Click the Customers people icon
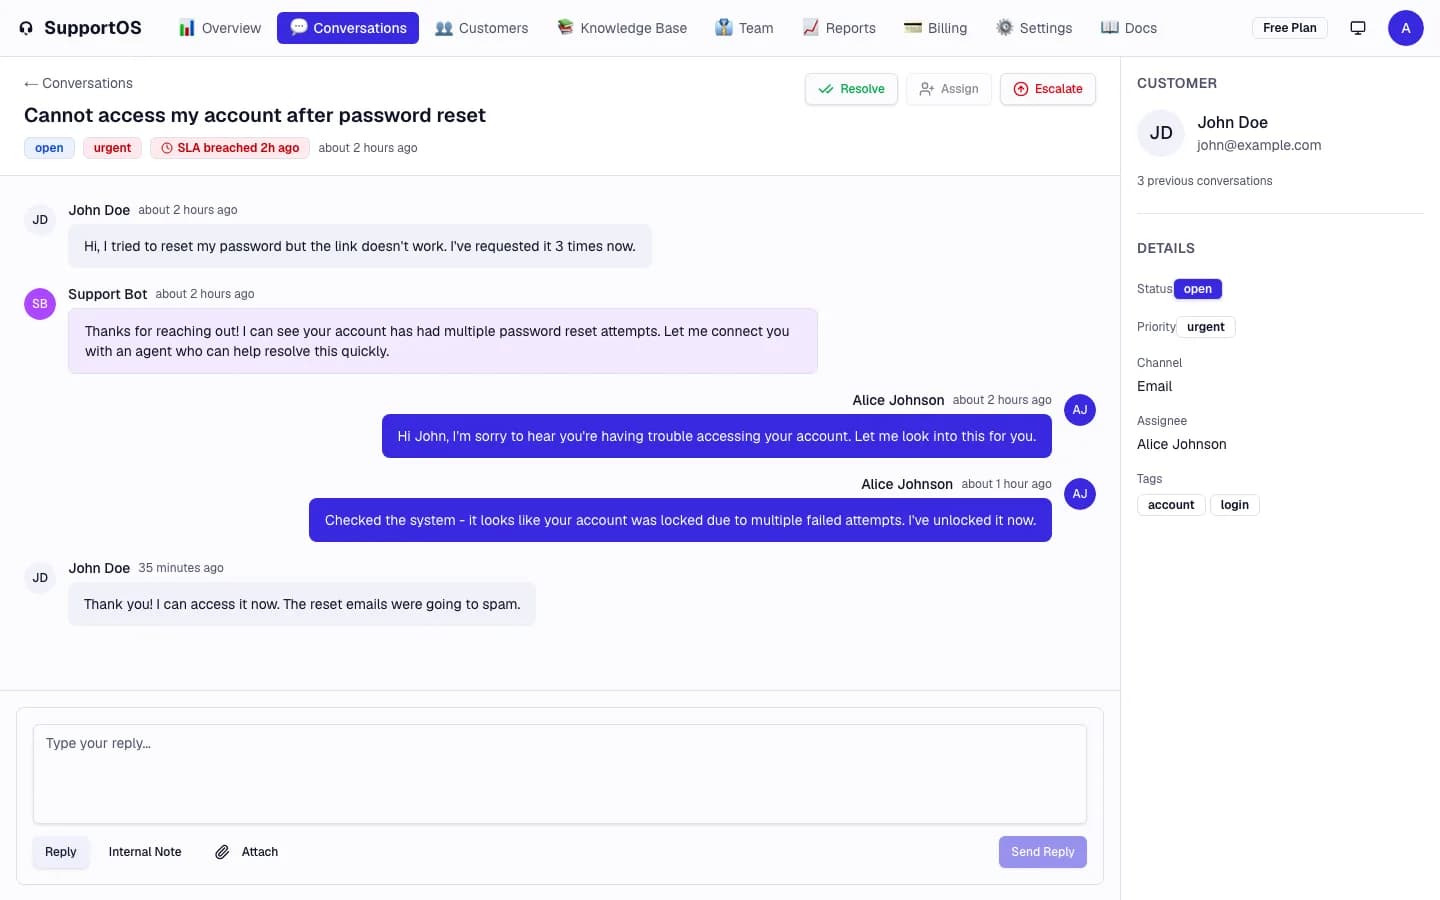 pyautogui.click(x=444, y=28)
